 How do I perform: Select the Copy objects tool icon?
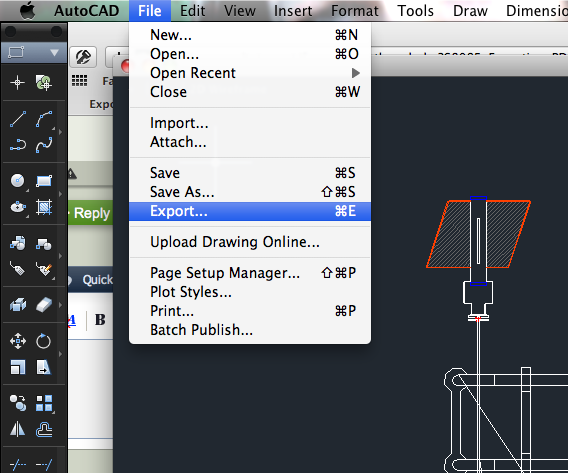(18, 403)
